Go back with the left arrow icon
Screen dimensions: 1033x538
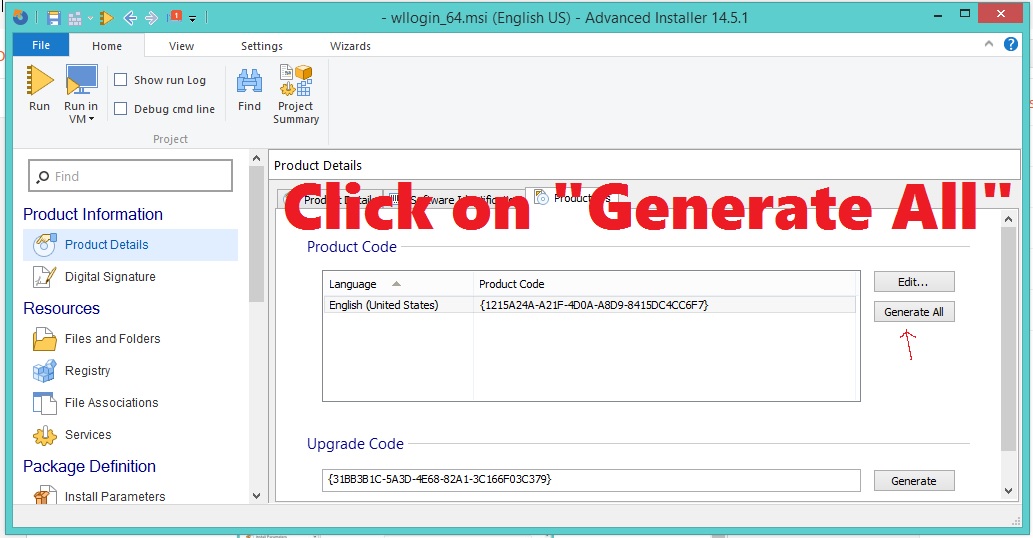(130, 18)
